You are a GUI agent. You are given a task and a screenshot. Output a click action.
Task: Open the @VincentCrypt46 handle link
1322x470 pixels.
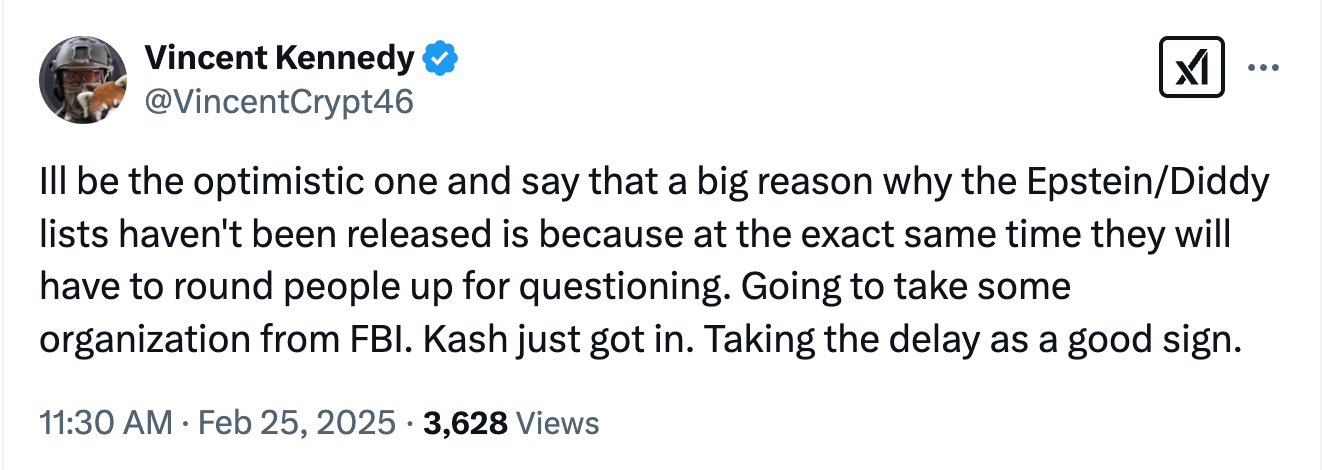click(x=279, y=101)
